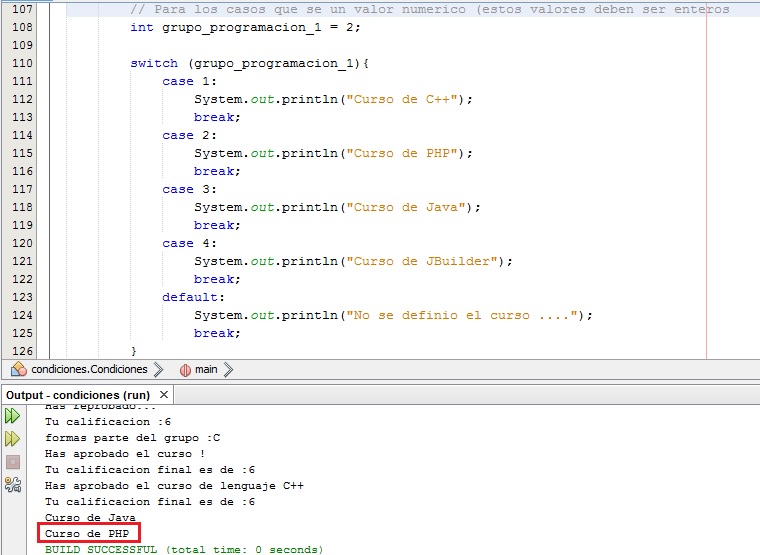Expand the chevron after main breadcrumb
Viewport: 760px width, 555px height.
coord(229,369)
